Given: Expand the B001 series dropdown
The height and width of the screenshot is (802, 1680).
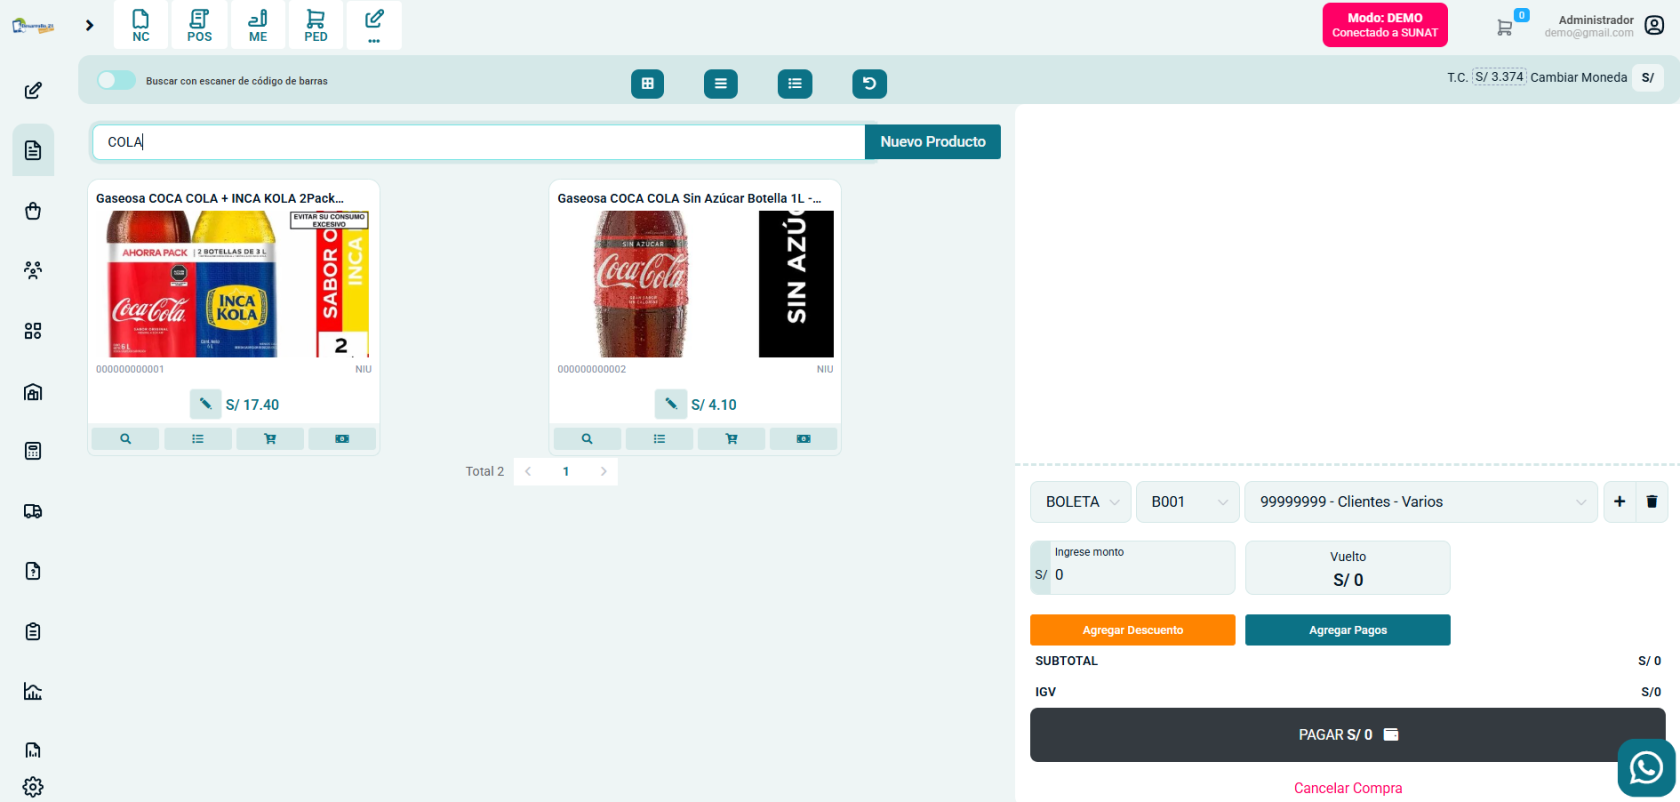Looking at the screenshot, I should pyautogui.click(x=1187, y=502).
